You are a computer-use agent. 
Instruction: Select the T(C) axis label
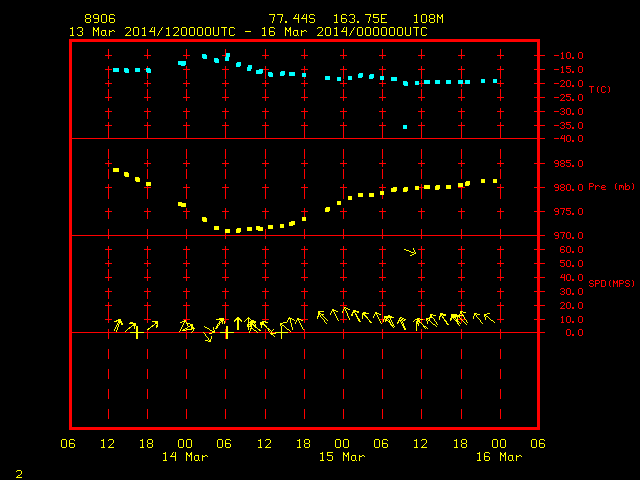tap(600, 89)
